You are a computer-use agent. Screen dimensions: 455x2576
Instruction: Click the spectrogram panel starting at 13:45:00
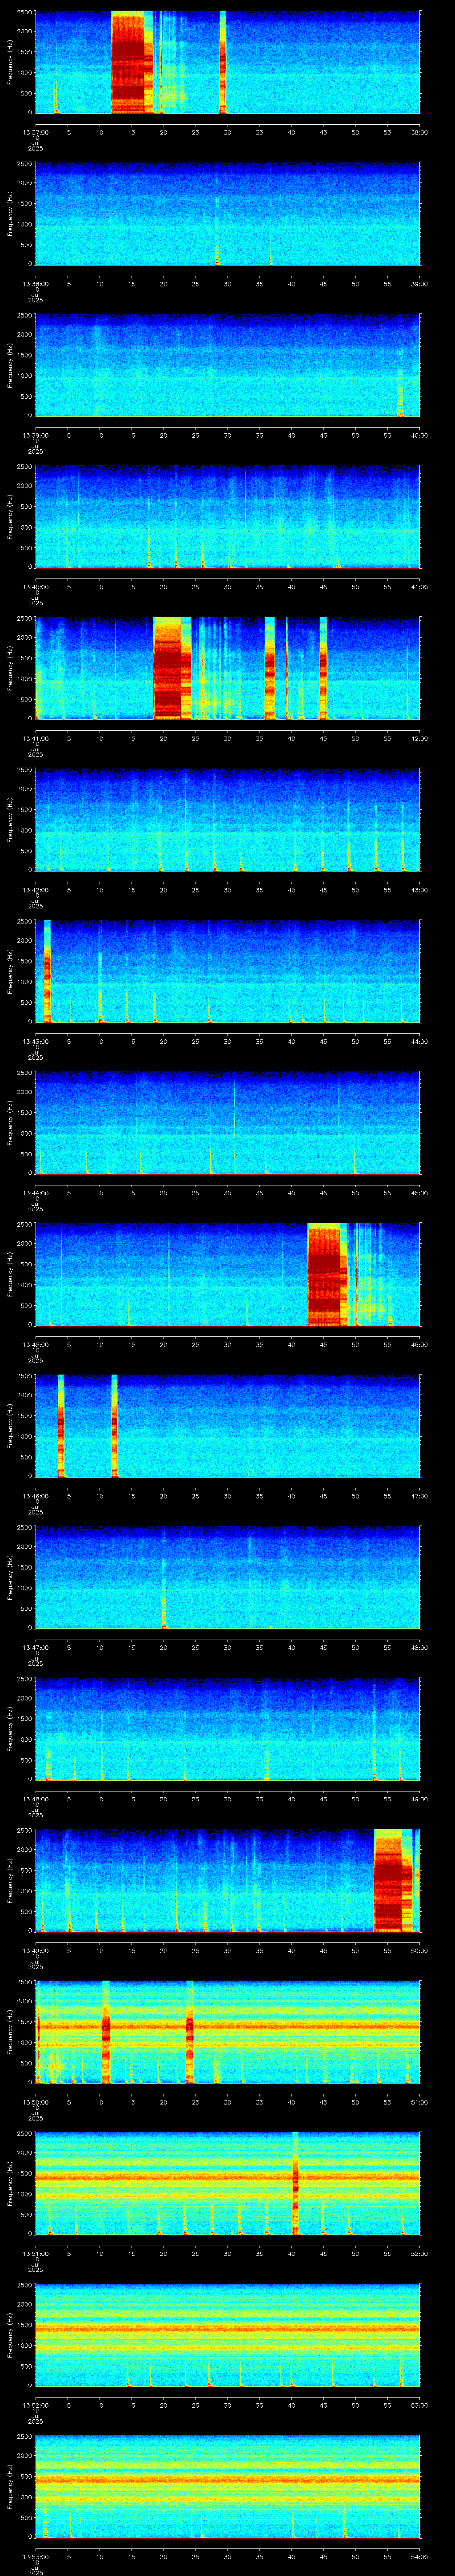tap(228, 1274)
